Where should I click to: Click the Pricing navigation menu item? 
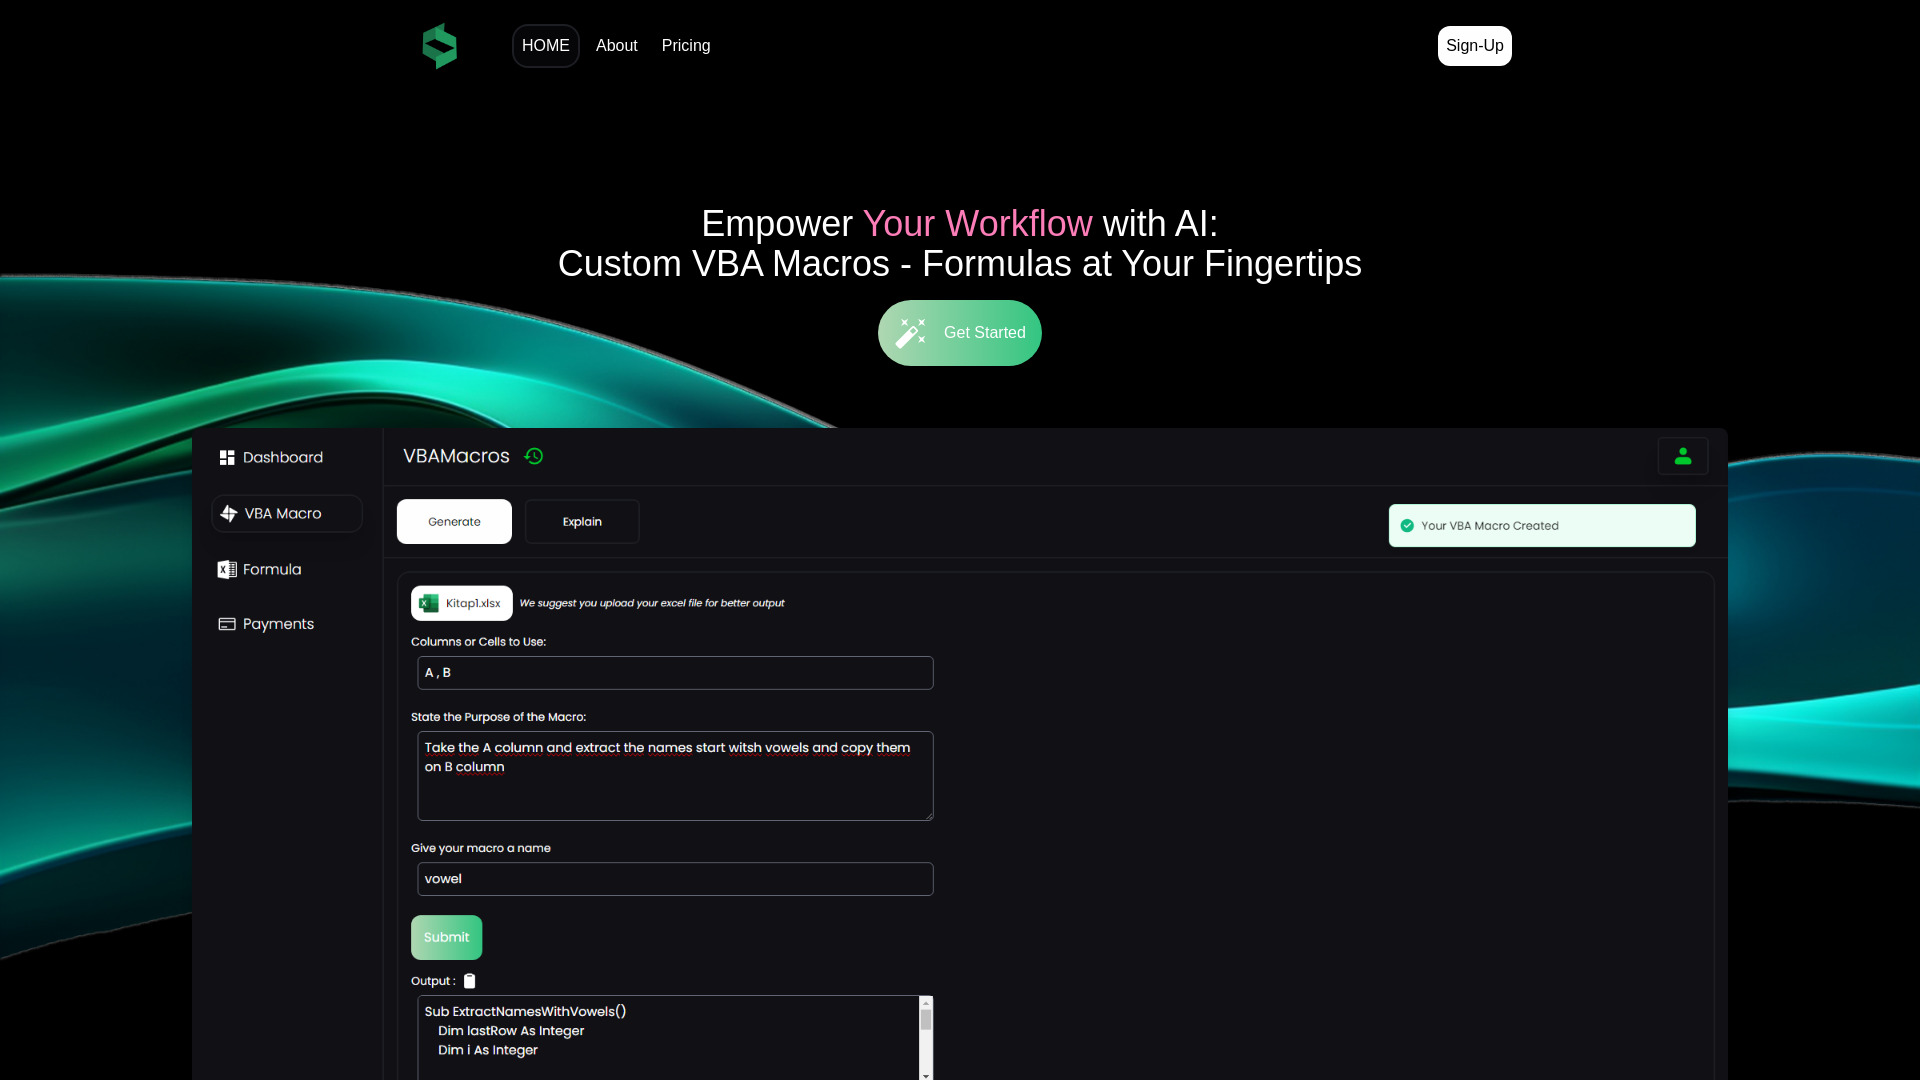pos(684,46)
